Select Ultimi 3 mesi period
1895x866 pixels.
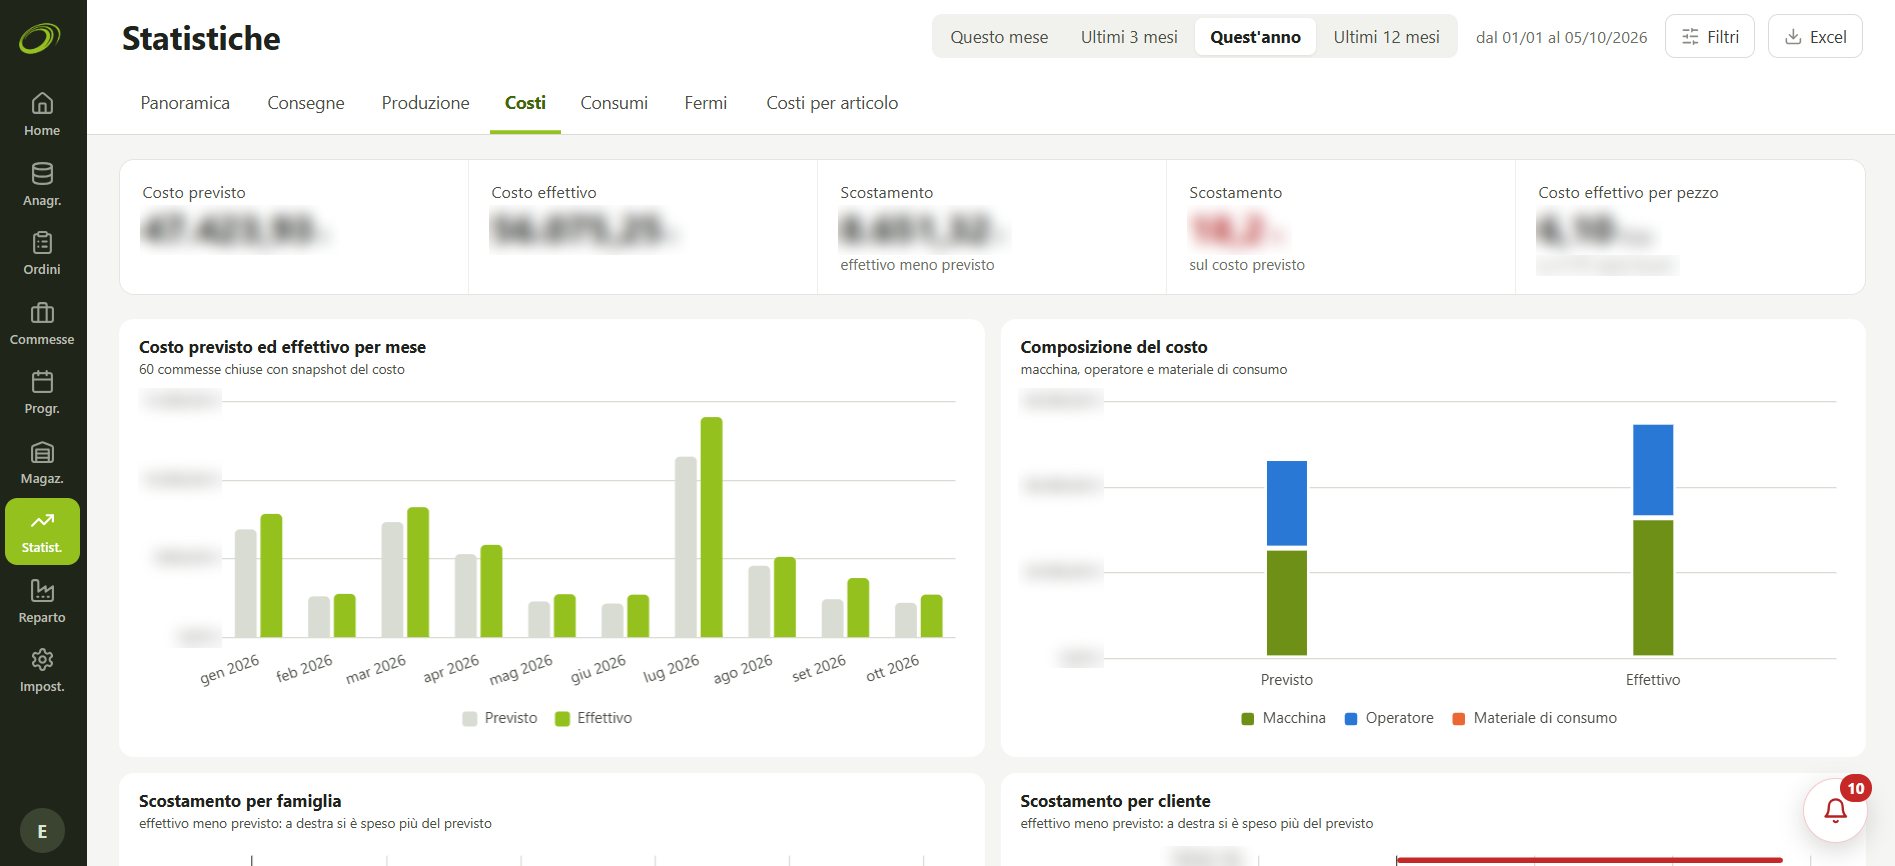point(1129,37)
